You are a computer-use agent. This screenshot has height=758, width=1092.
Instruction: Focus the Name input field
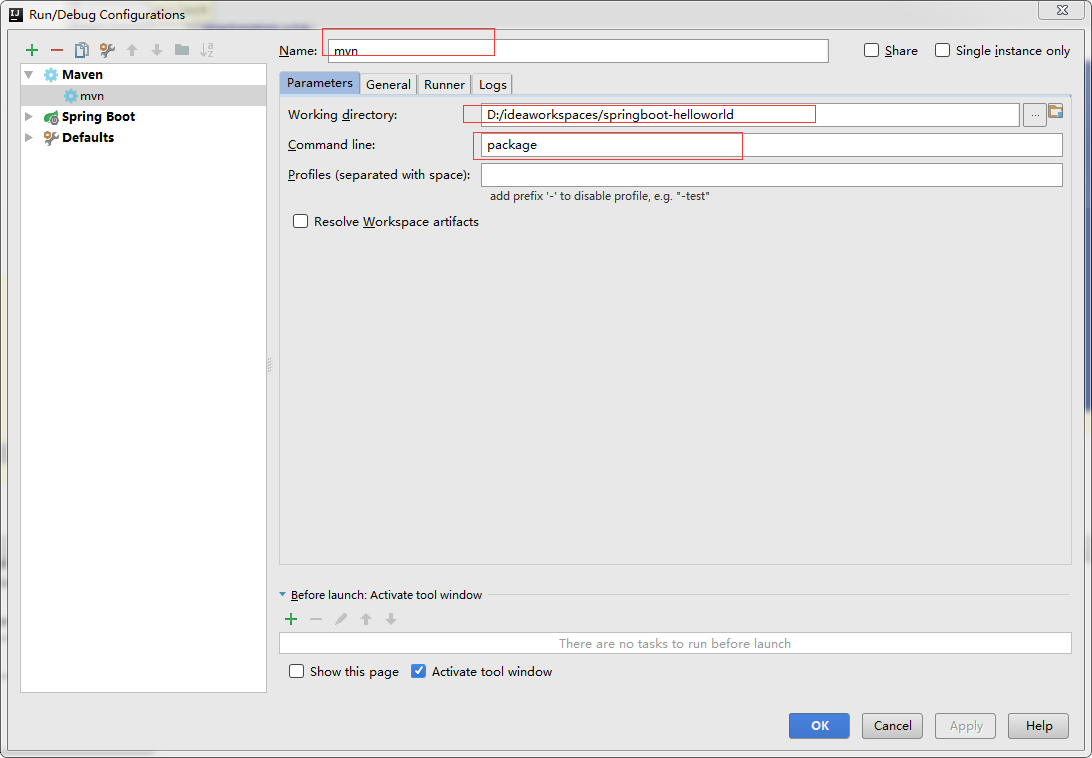(578, 51)
